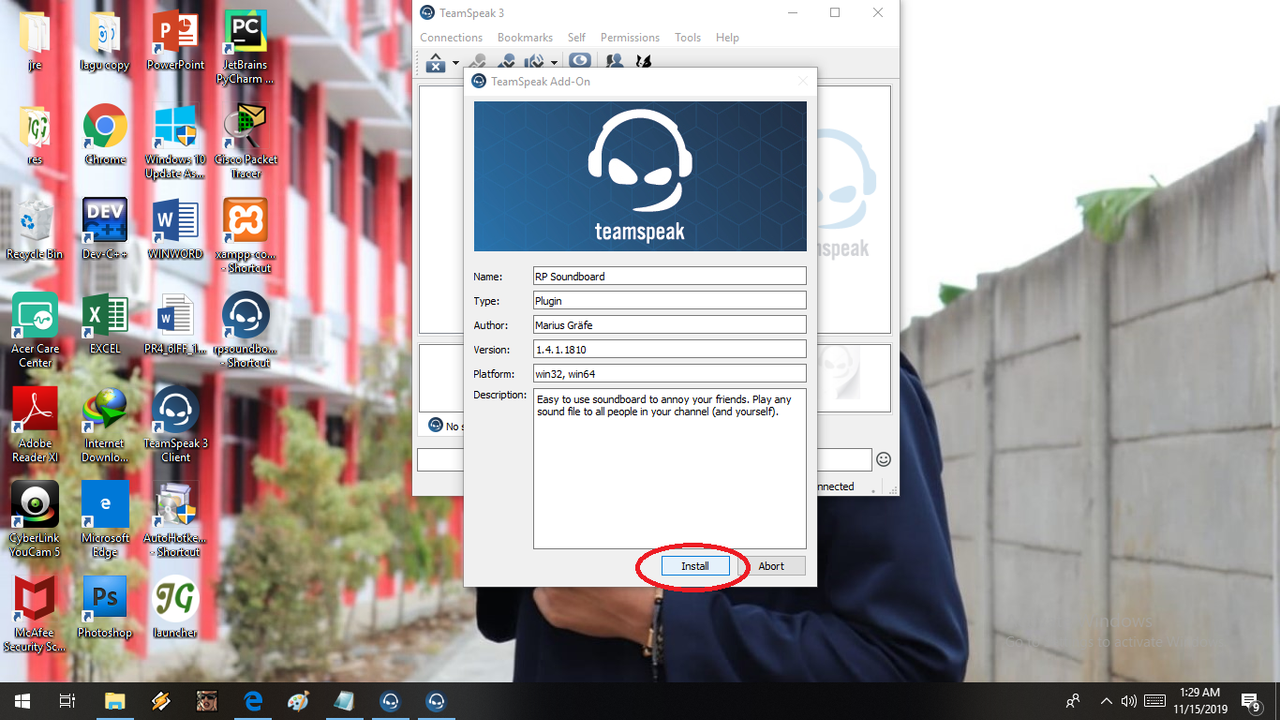Expand the away status dropdown arrow

(553, 62)
